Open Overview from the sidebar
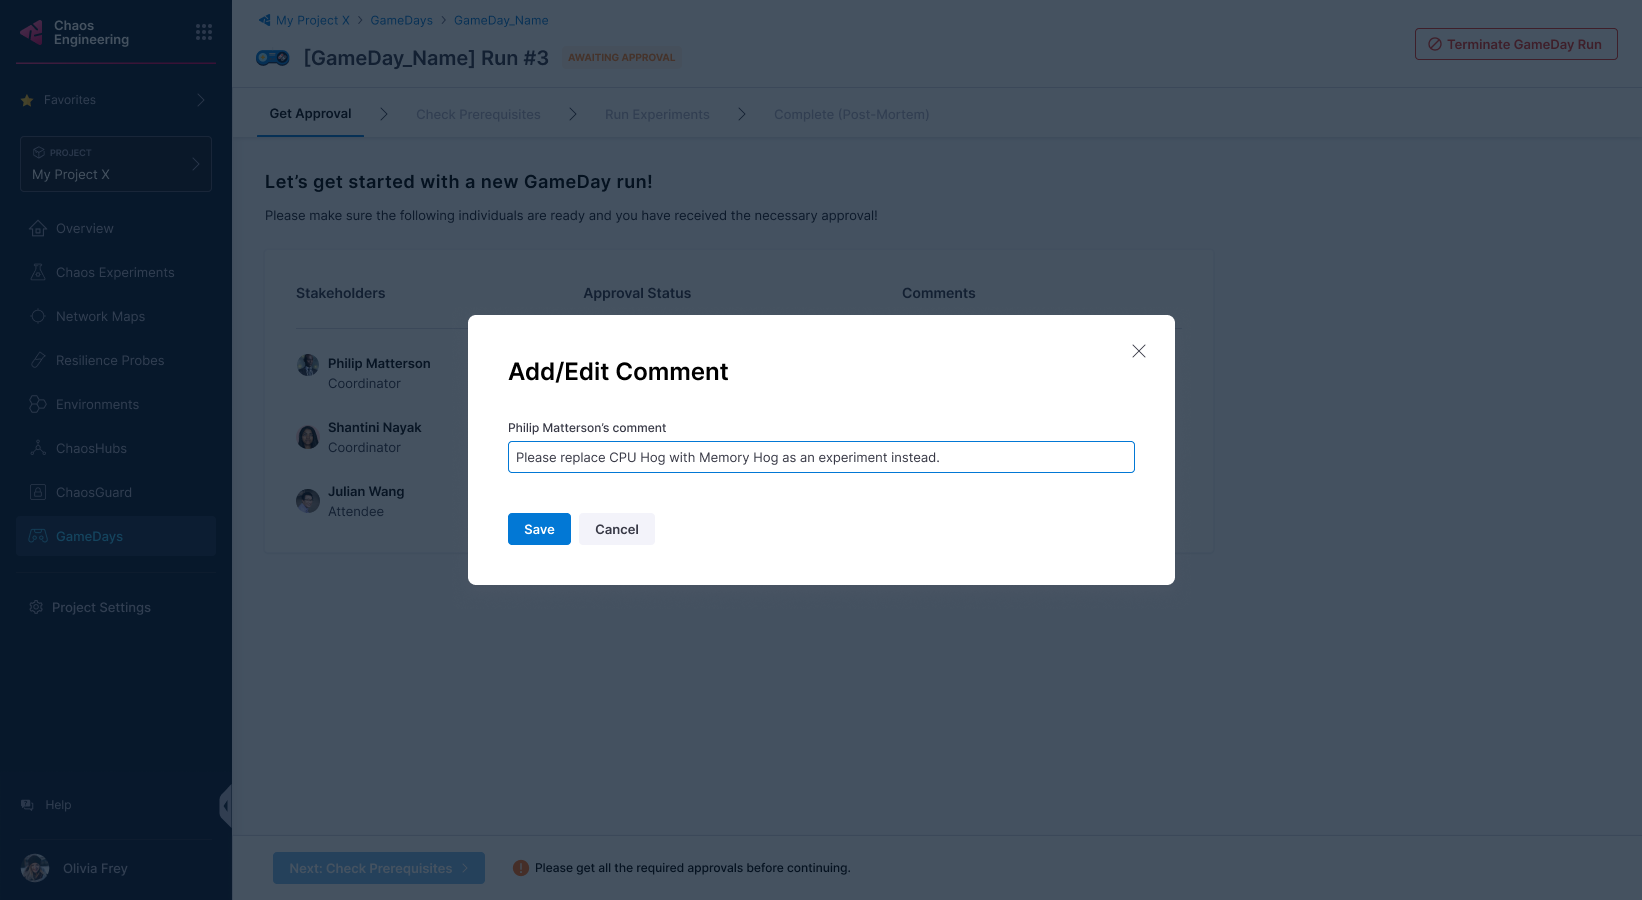 click(85, 229)
